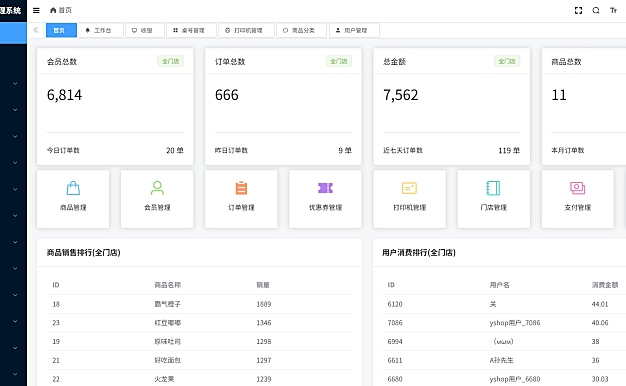
Task: Click user name yshop用户_7086
Action: coord(515,323)
